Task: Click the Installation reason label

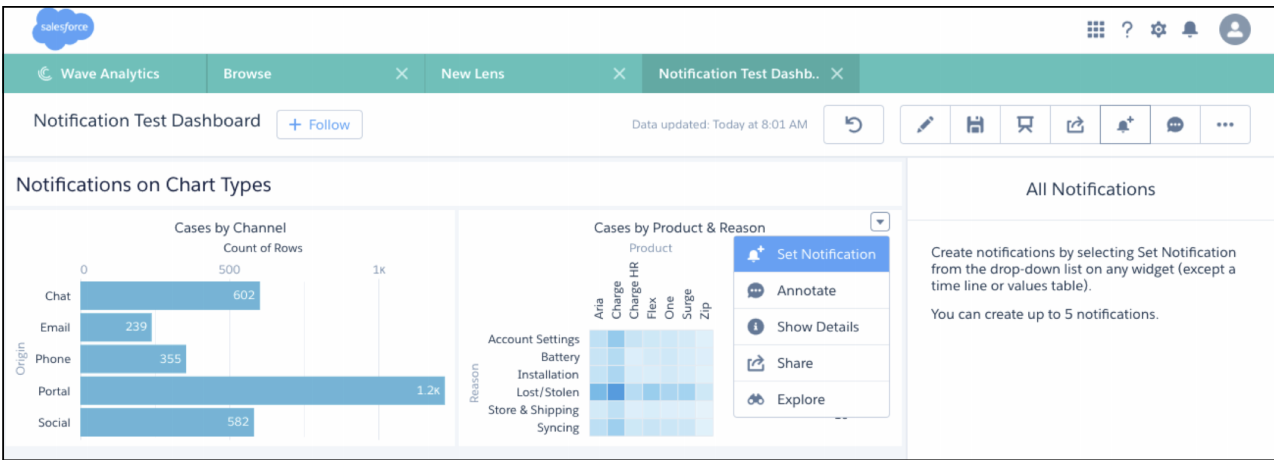Action: point(548,375)
